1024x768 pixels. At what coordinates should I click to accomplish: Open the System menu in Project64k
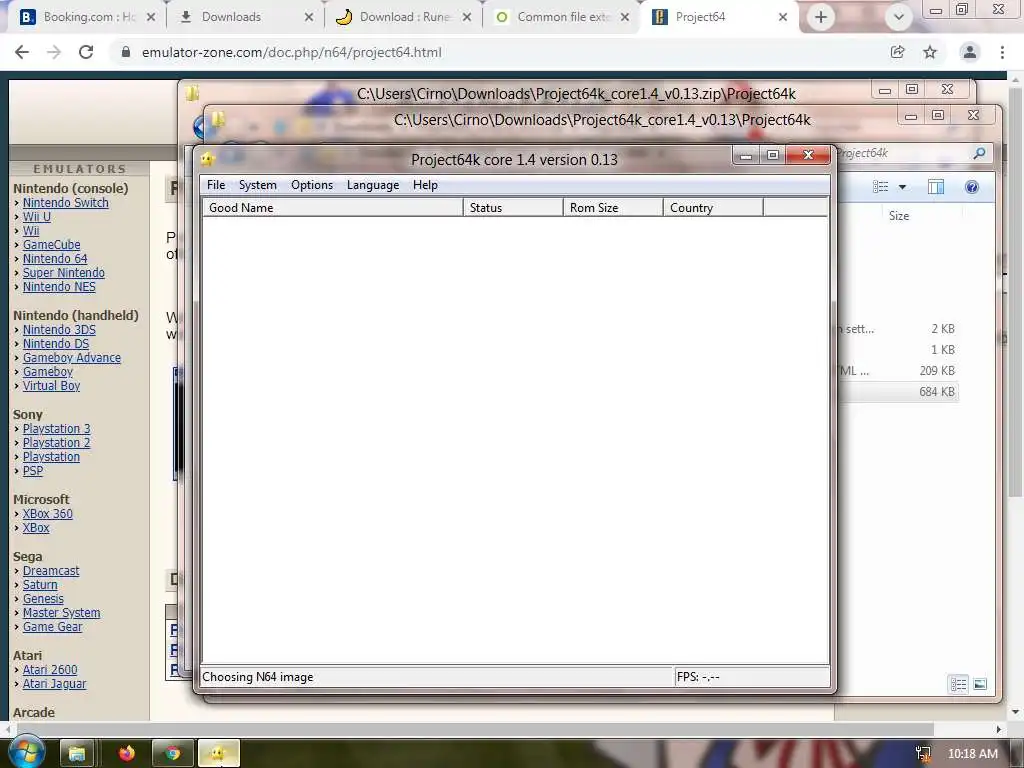[257, 185]
